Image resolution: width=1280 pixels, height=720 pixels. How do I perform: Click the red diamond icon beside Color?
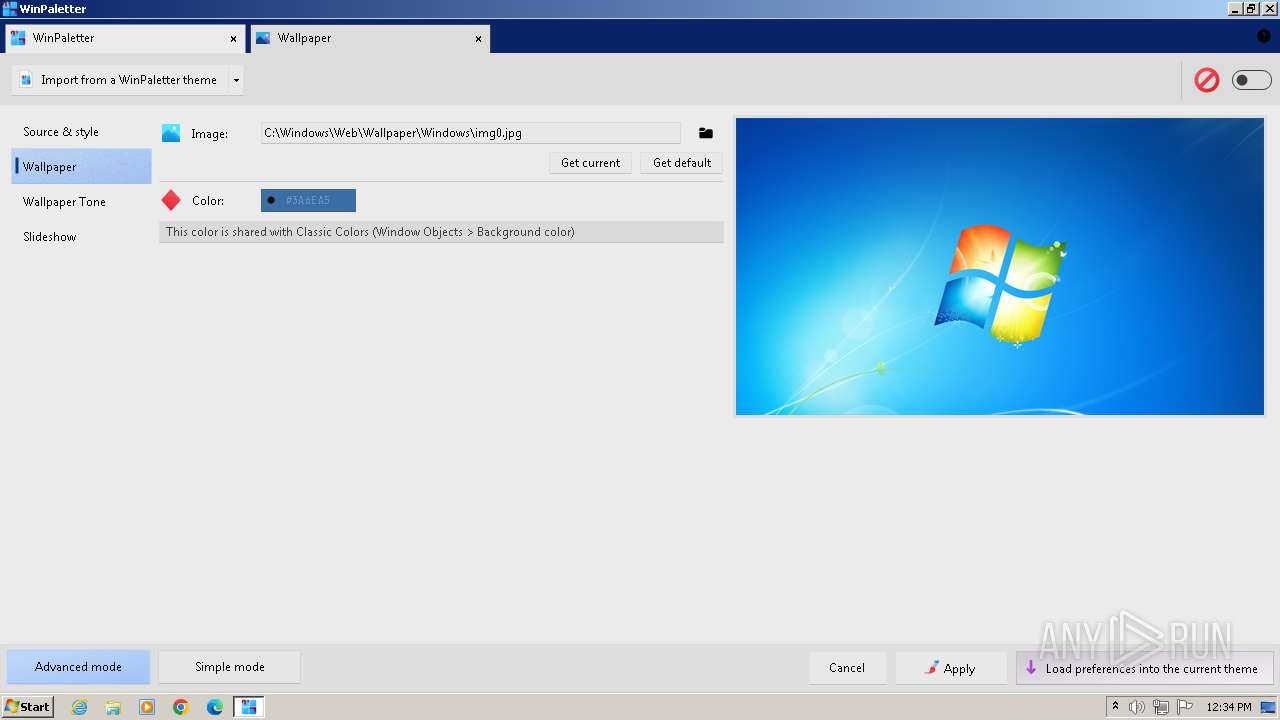pos(171,200)
